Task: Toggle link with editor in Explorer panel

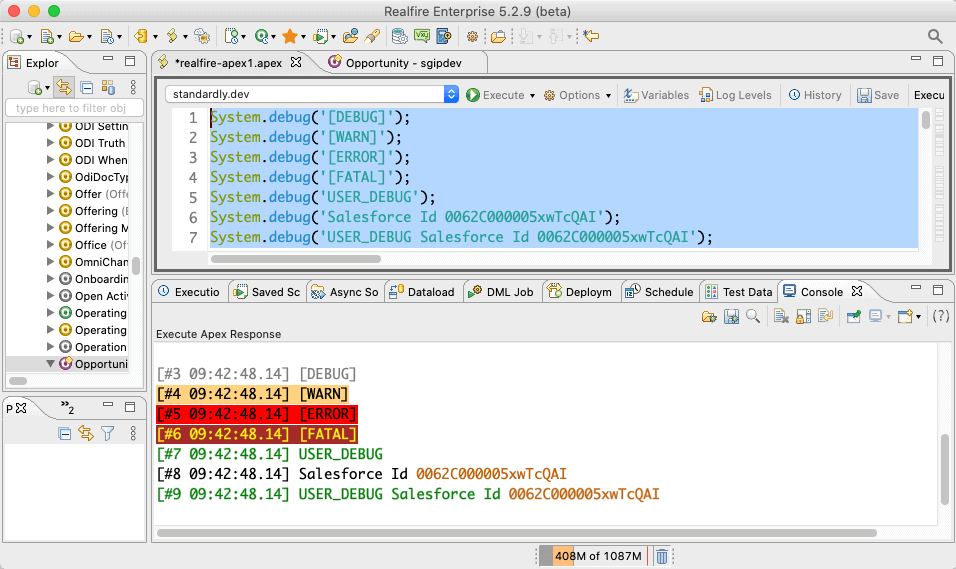Action: coord(63,87)
